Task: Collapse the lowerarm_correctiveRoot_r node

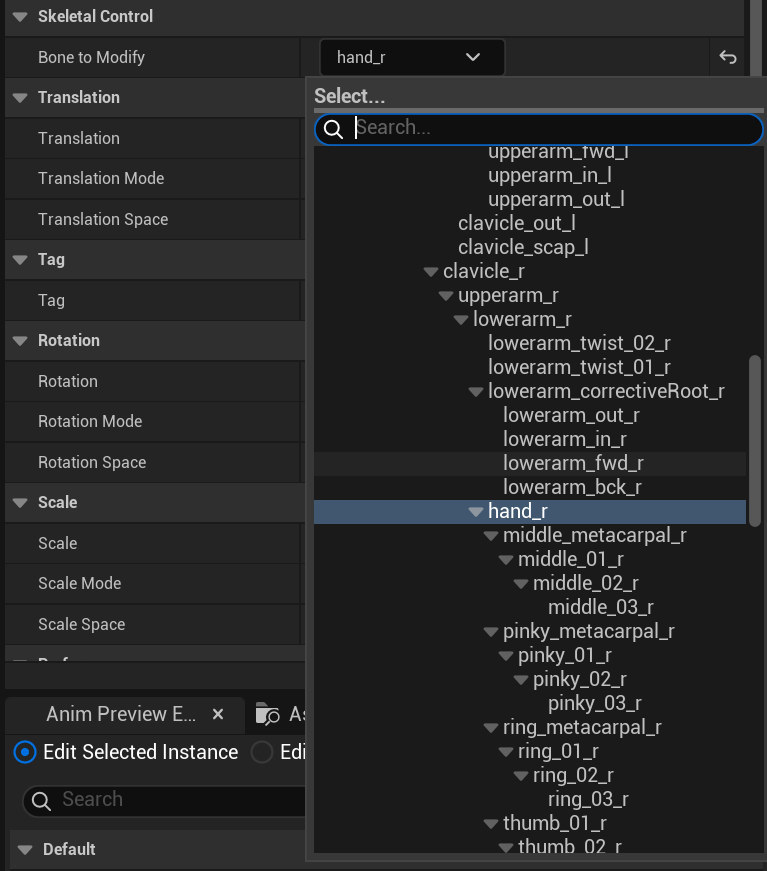Action: (x=475, y=392)
